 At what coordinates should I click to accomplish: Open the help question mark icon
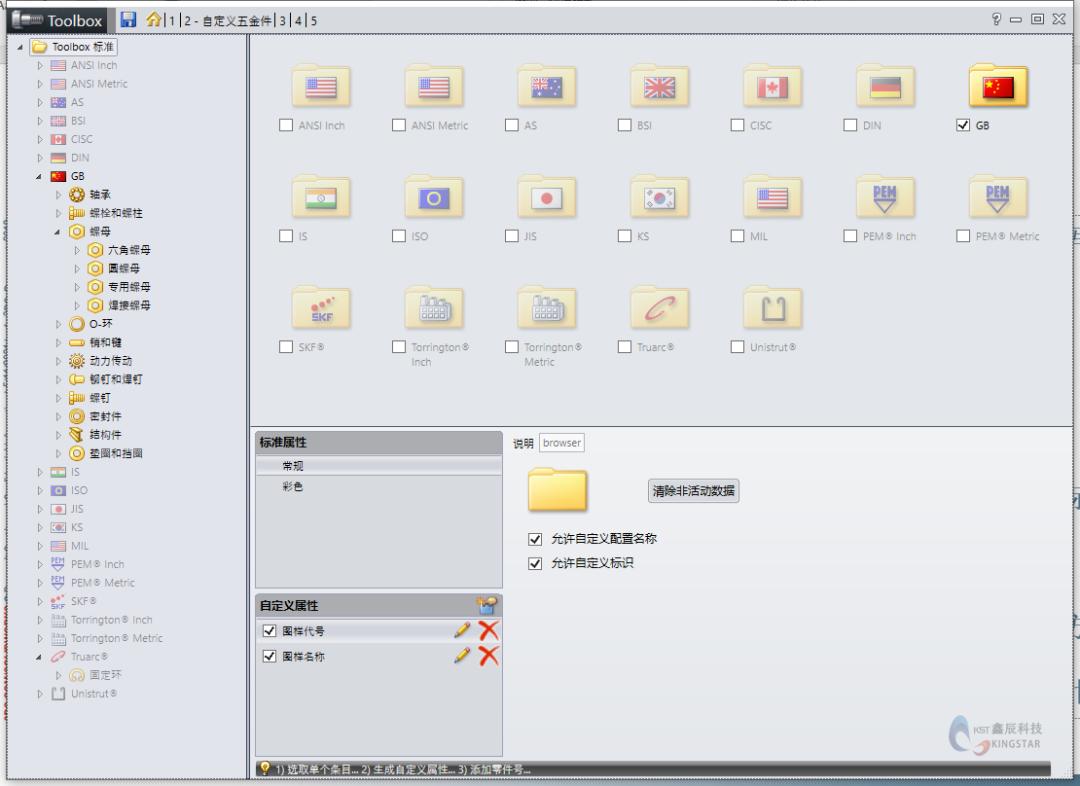tap(996, 19)
